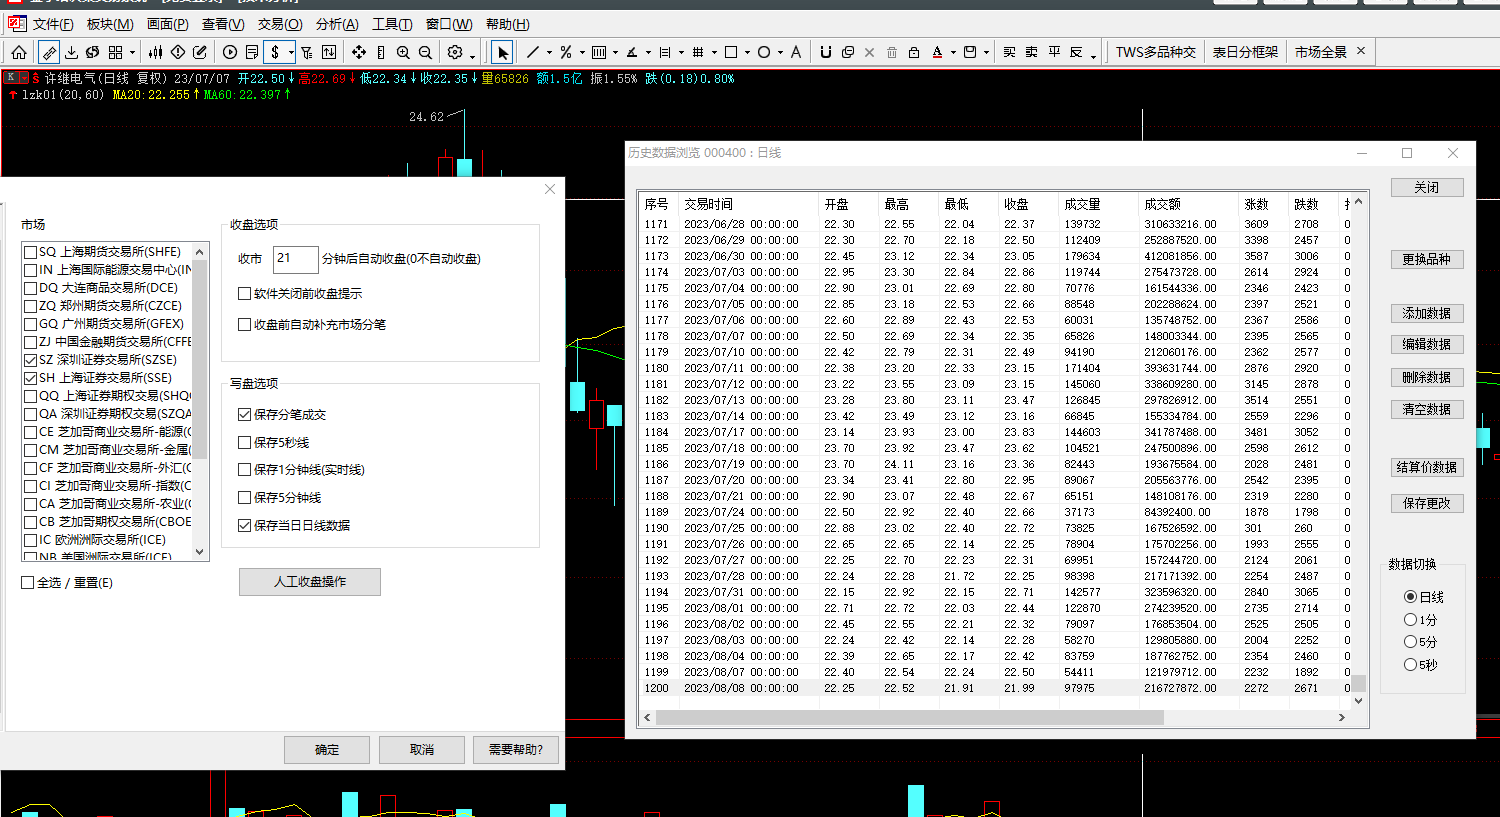Select the ruler measuring tool icon
Image resolution: width=1500 pixels, height=817 pixels.
48,52
